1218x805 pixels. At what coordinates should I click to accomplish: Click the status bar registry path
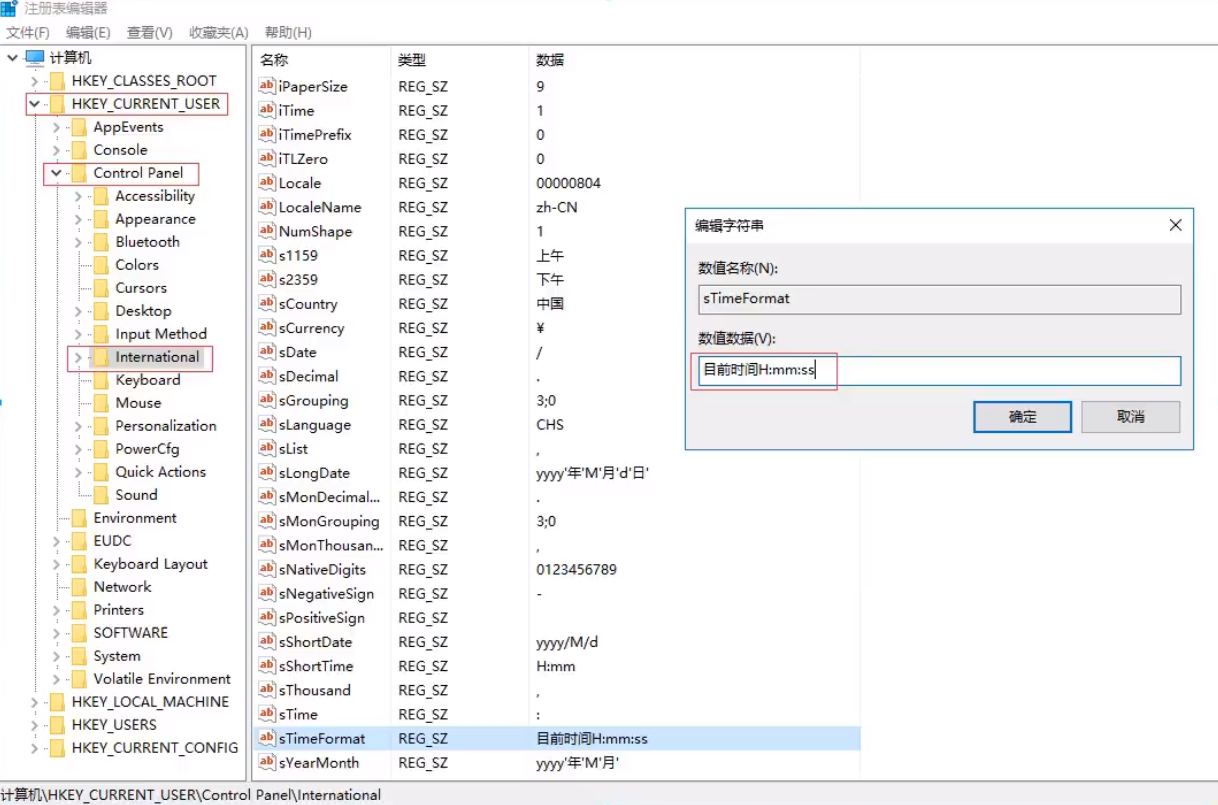[x=191, y=795]
